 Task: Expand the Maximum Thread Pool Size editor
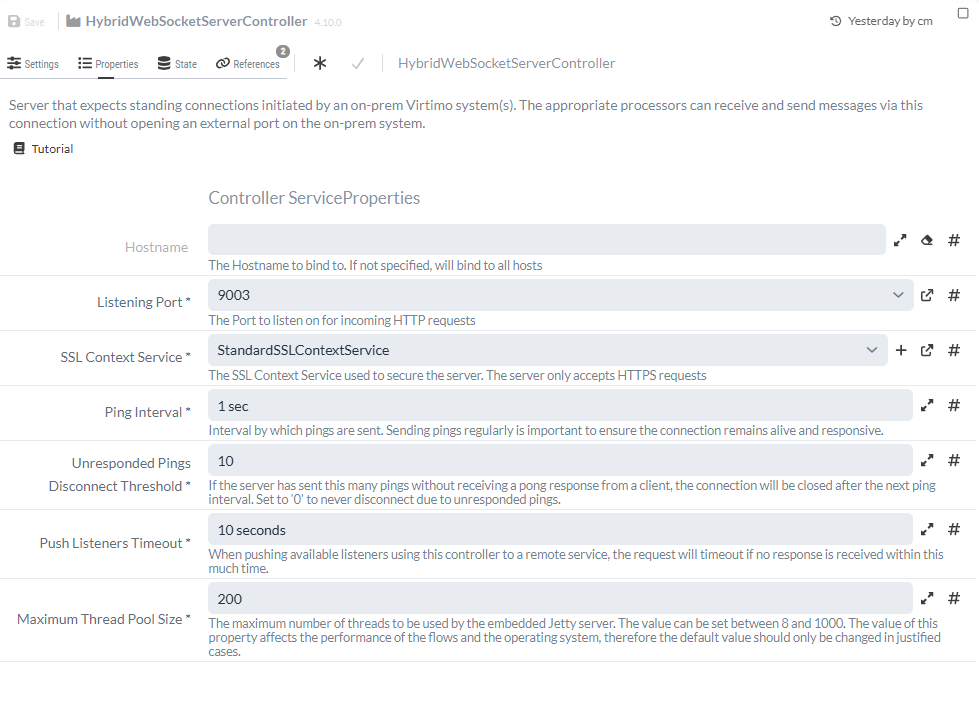coord(927,598)
